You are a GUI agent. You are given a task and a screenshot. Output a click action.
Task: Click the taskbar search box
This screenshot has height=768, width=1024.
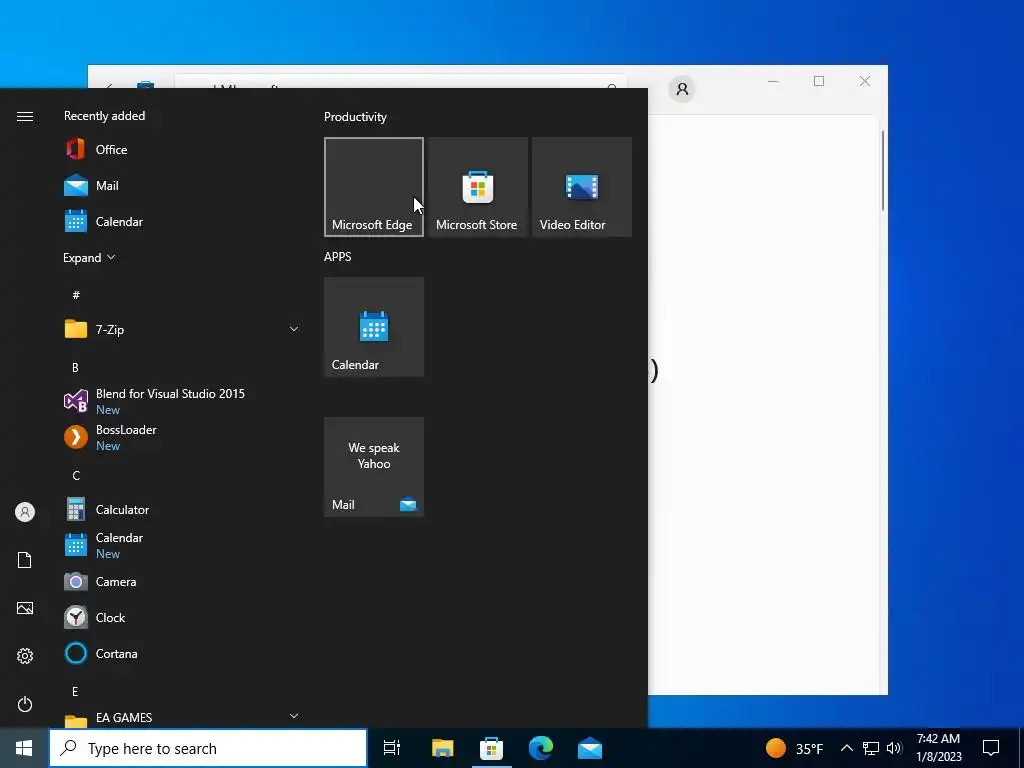208,748
